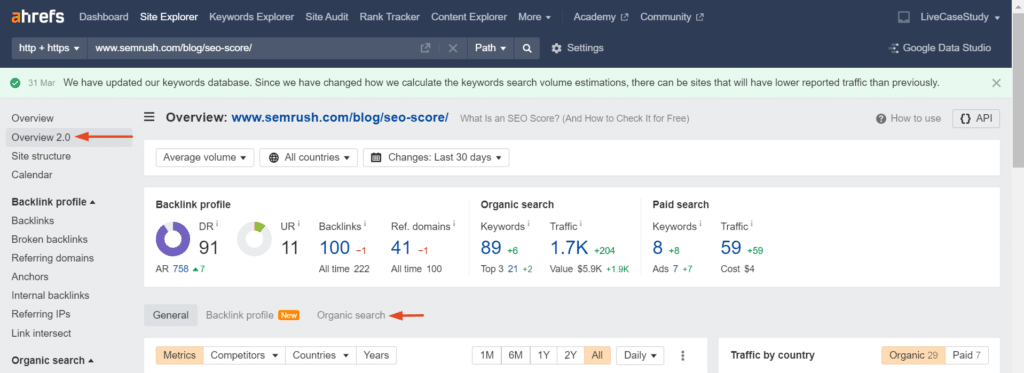The height and width of the screenshot is (373, 1024).
Task: Open the Average volume dropdown
Action: tap(205, 157)
